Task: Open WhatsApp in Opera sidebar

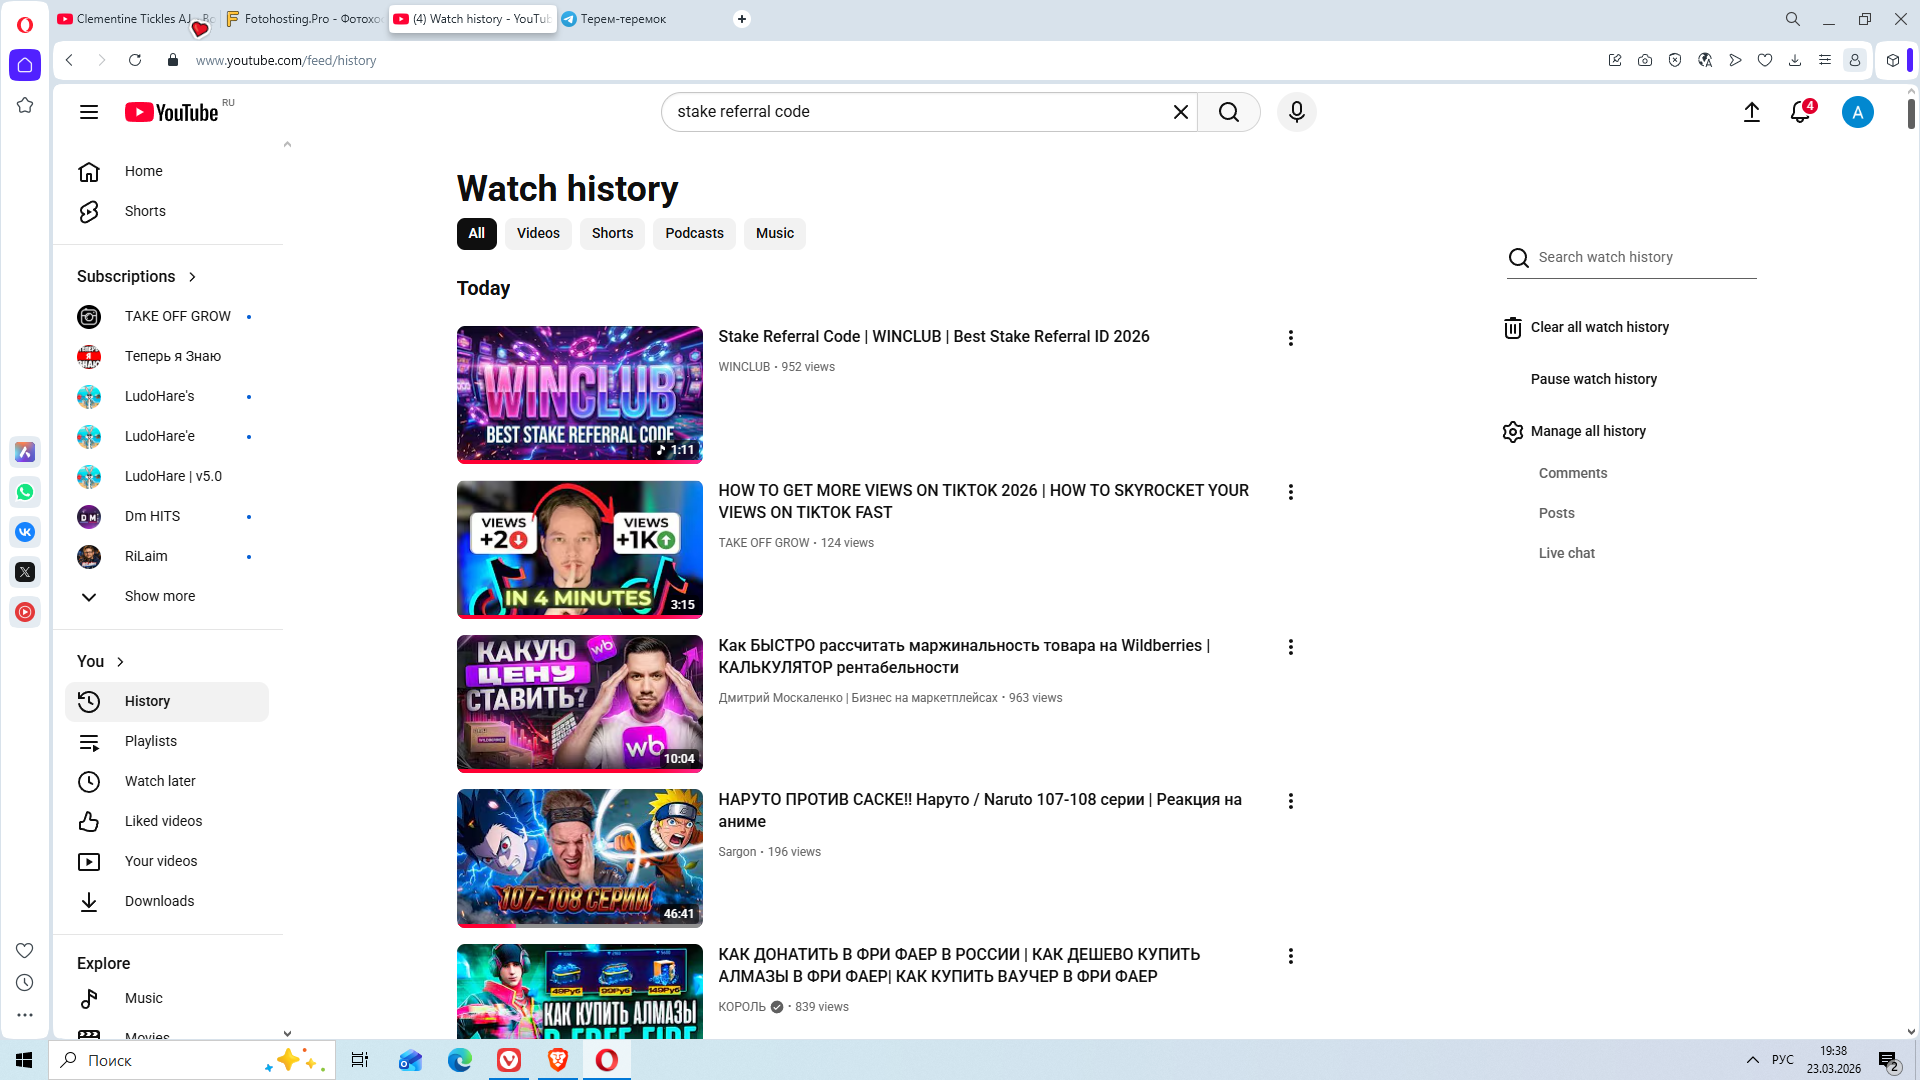Action: [x=25, y=492]
